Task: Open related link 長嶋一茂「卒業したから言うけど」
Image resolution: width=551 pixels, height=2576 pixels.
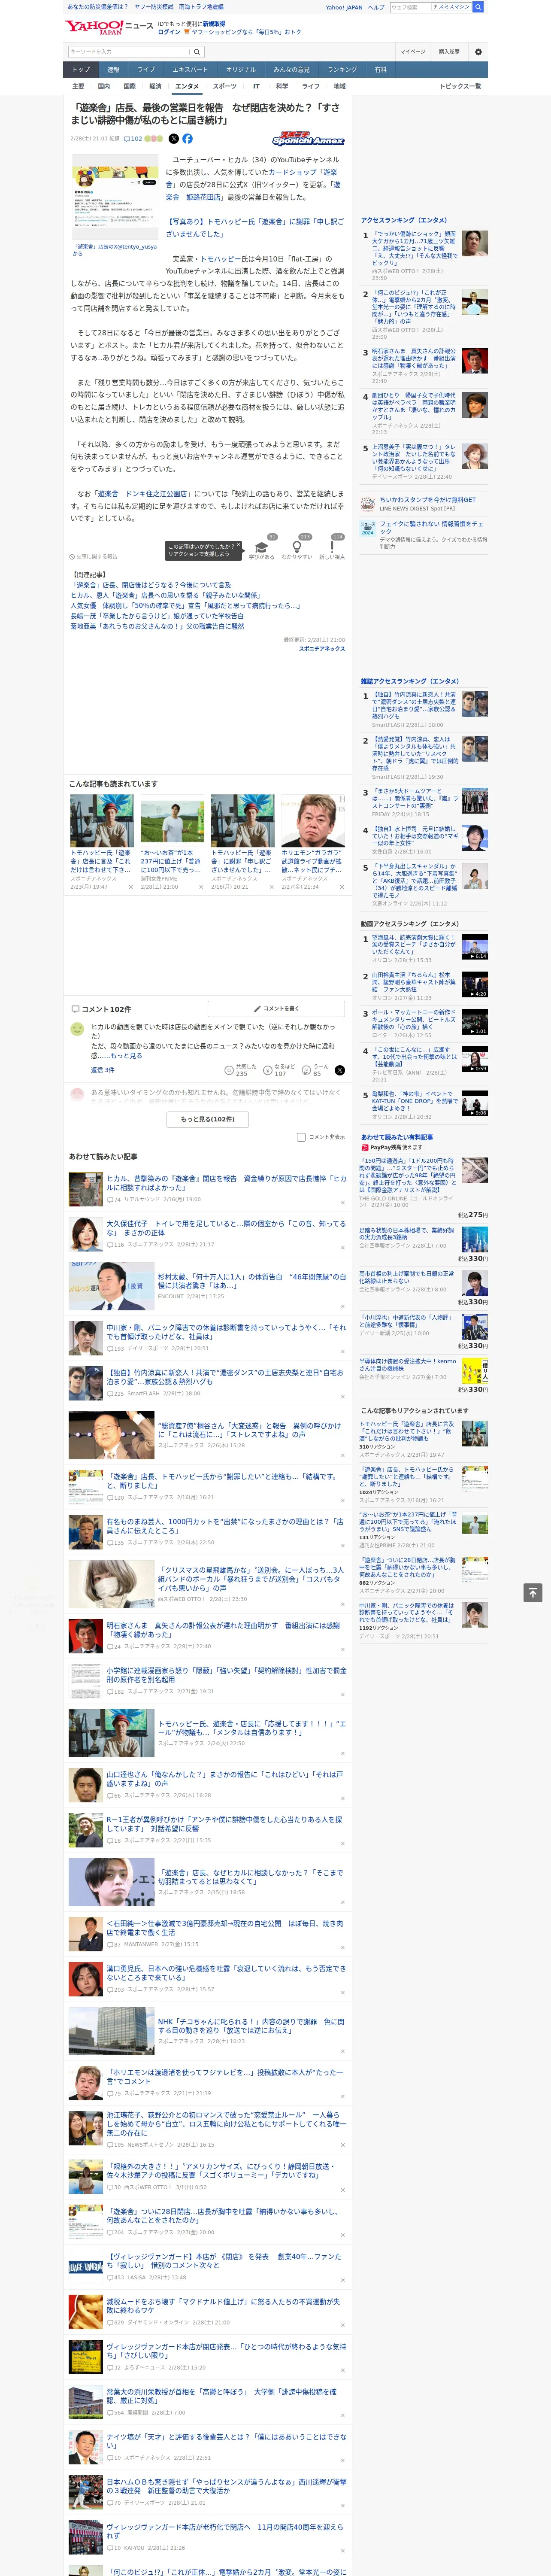Action: coord(156,616)
